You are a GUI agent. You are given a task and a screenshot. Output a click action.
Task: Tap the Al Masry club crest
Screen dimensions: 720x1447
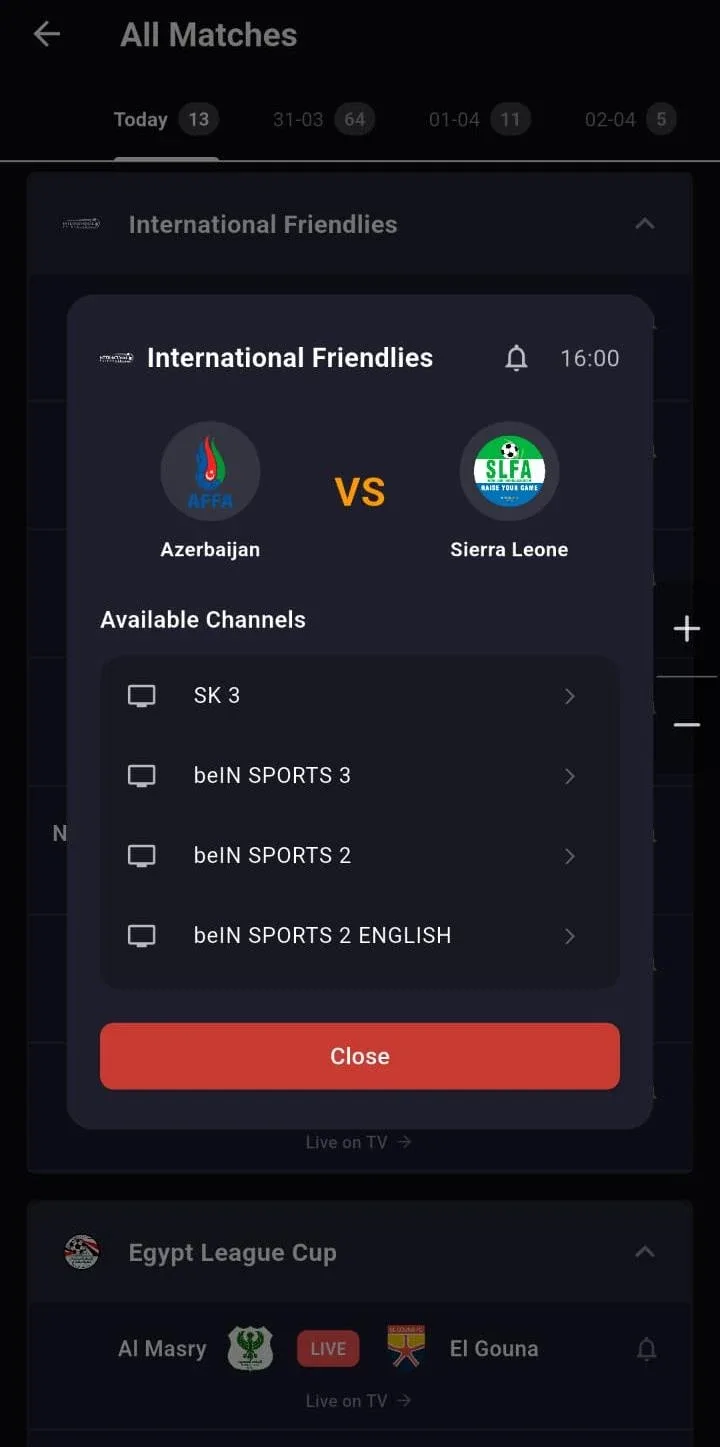pos(250,1347)
